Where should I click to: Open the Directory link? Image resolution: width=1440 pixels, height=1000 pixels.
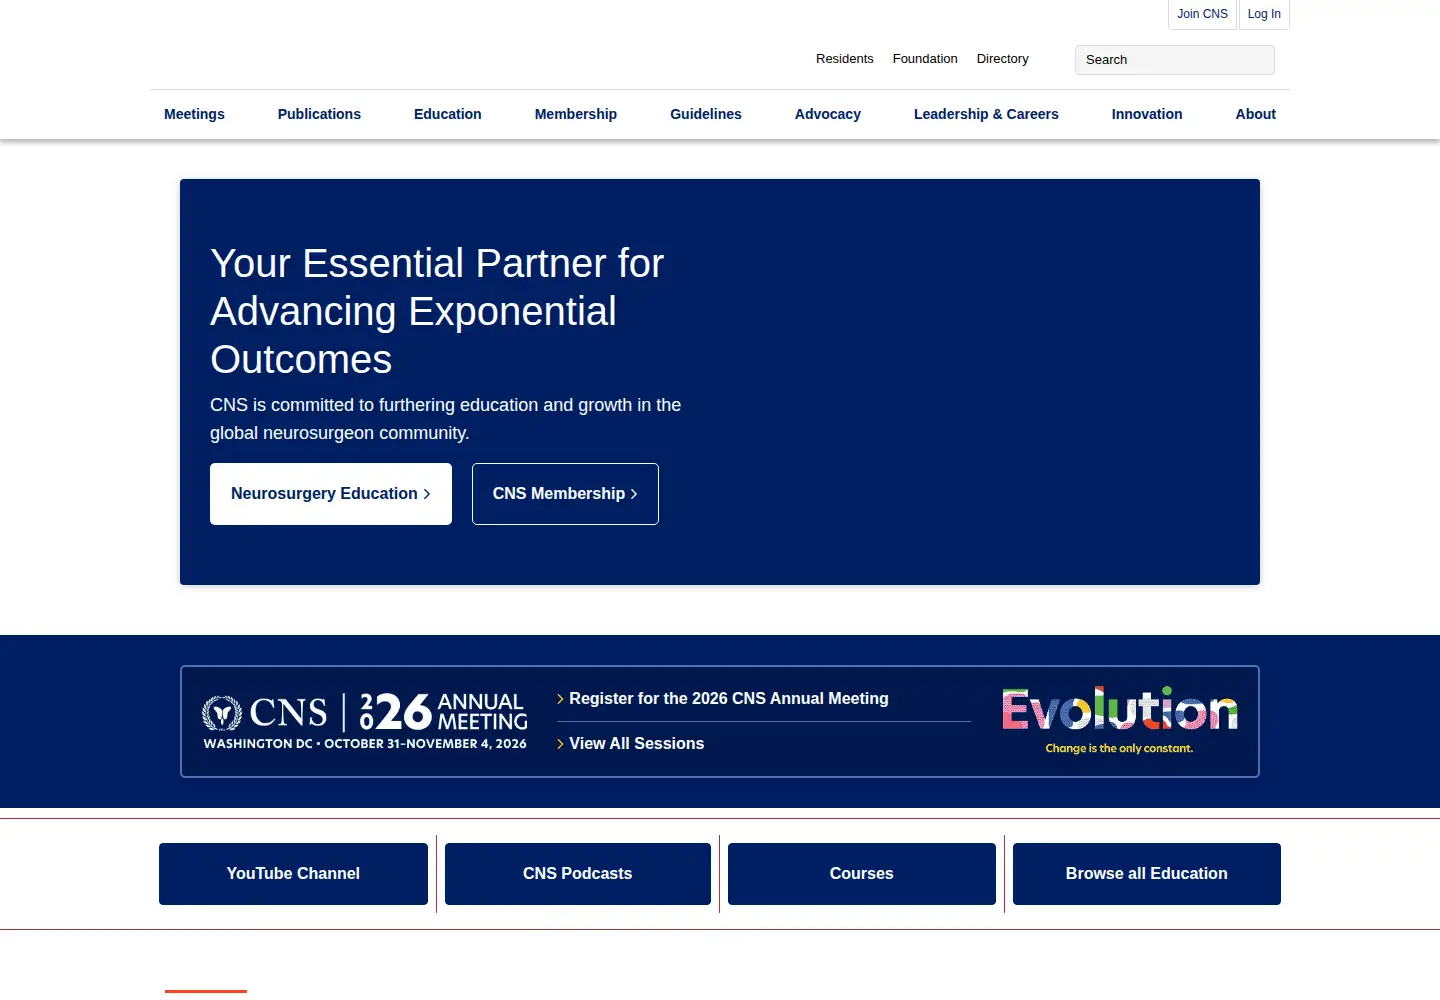coord(1002,59)
